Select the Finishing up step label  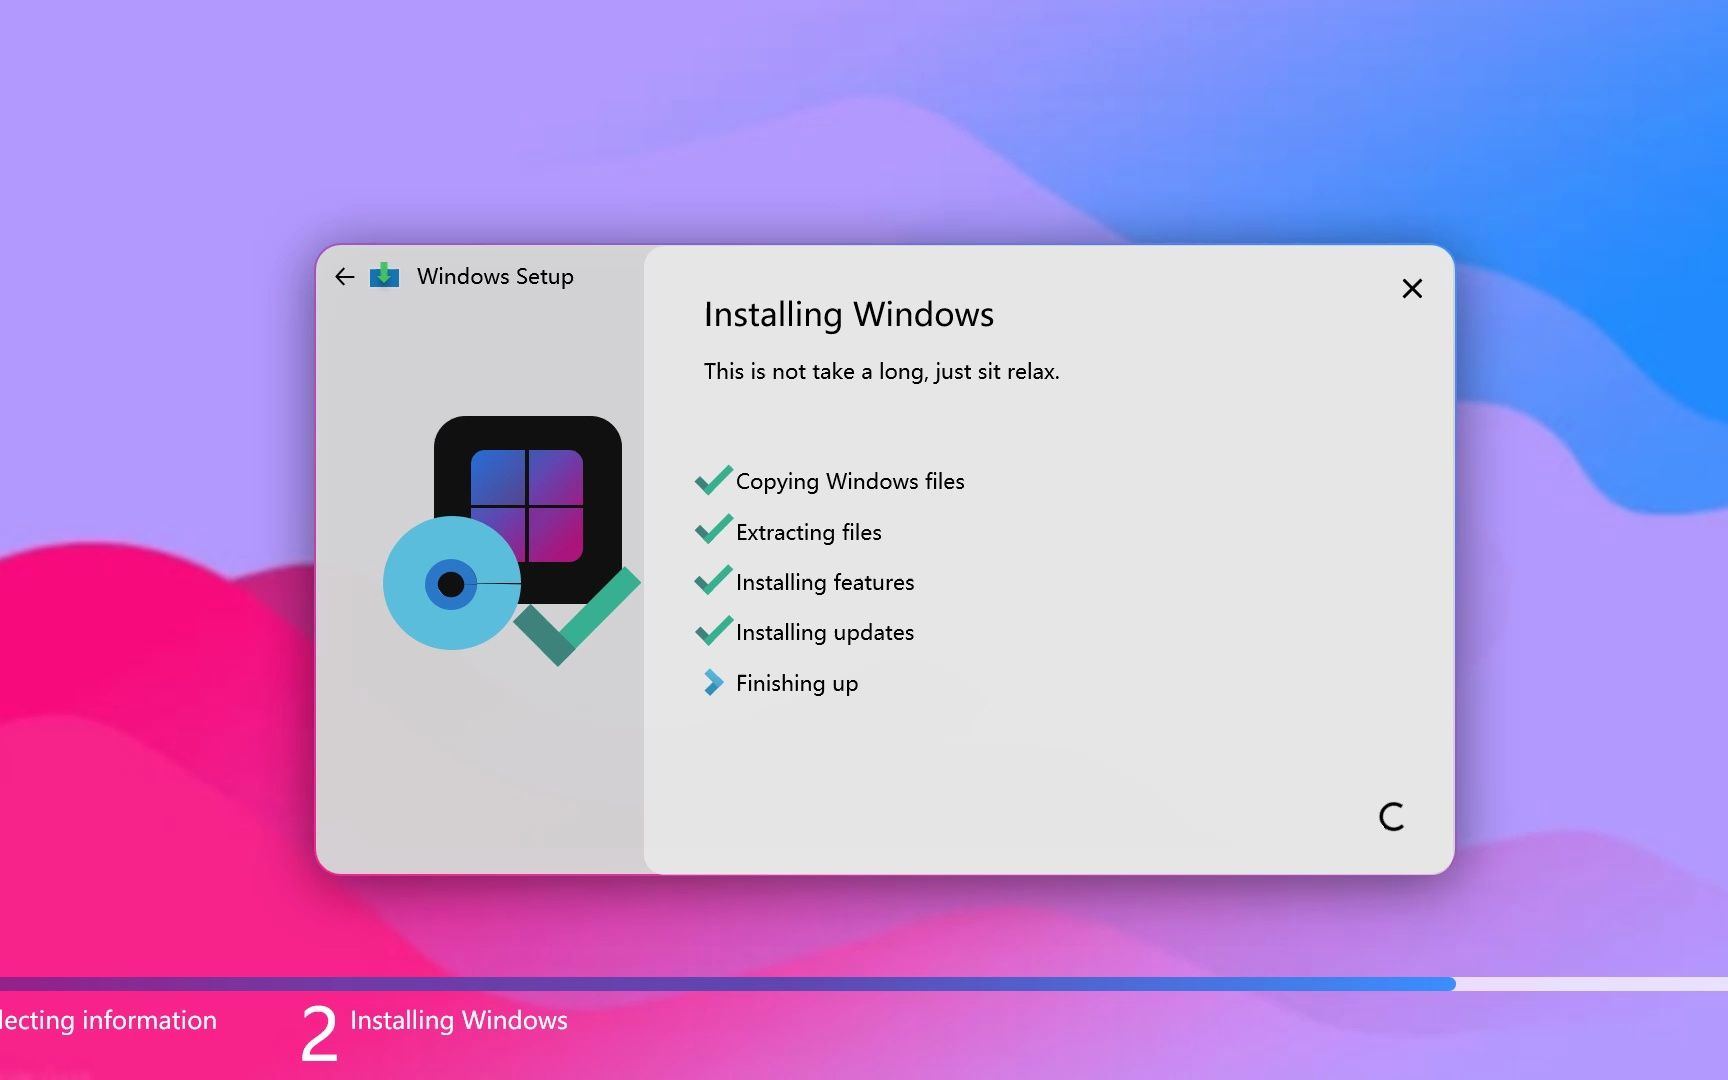pos(796,683)
